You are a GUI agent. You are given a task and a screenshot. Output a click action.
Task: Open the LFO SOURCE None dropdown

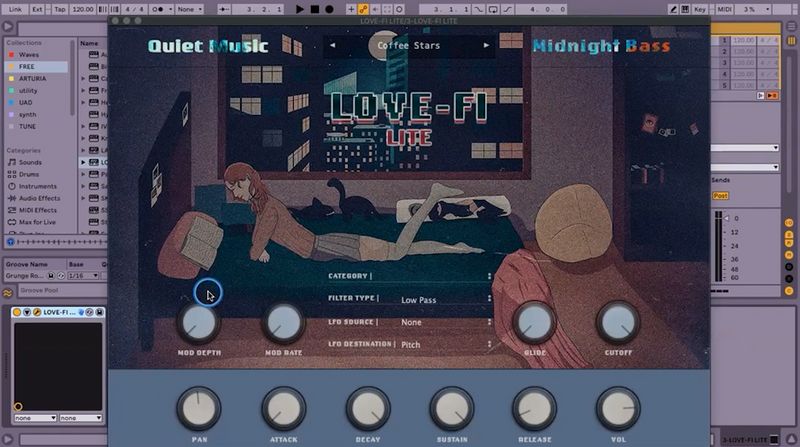tap(445, 322)
